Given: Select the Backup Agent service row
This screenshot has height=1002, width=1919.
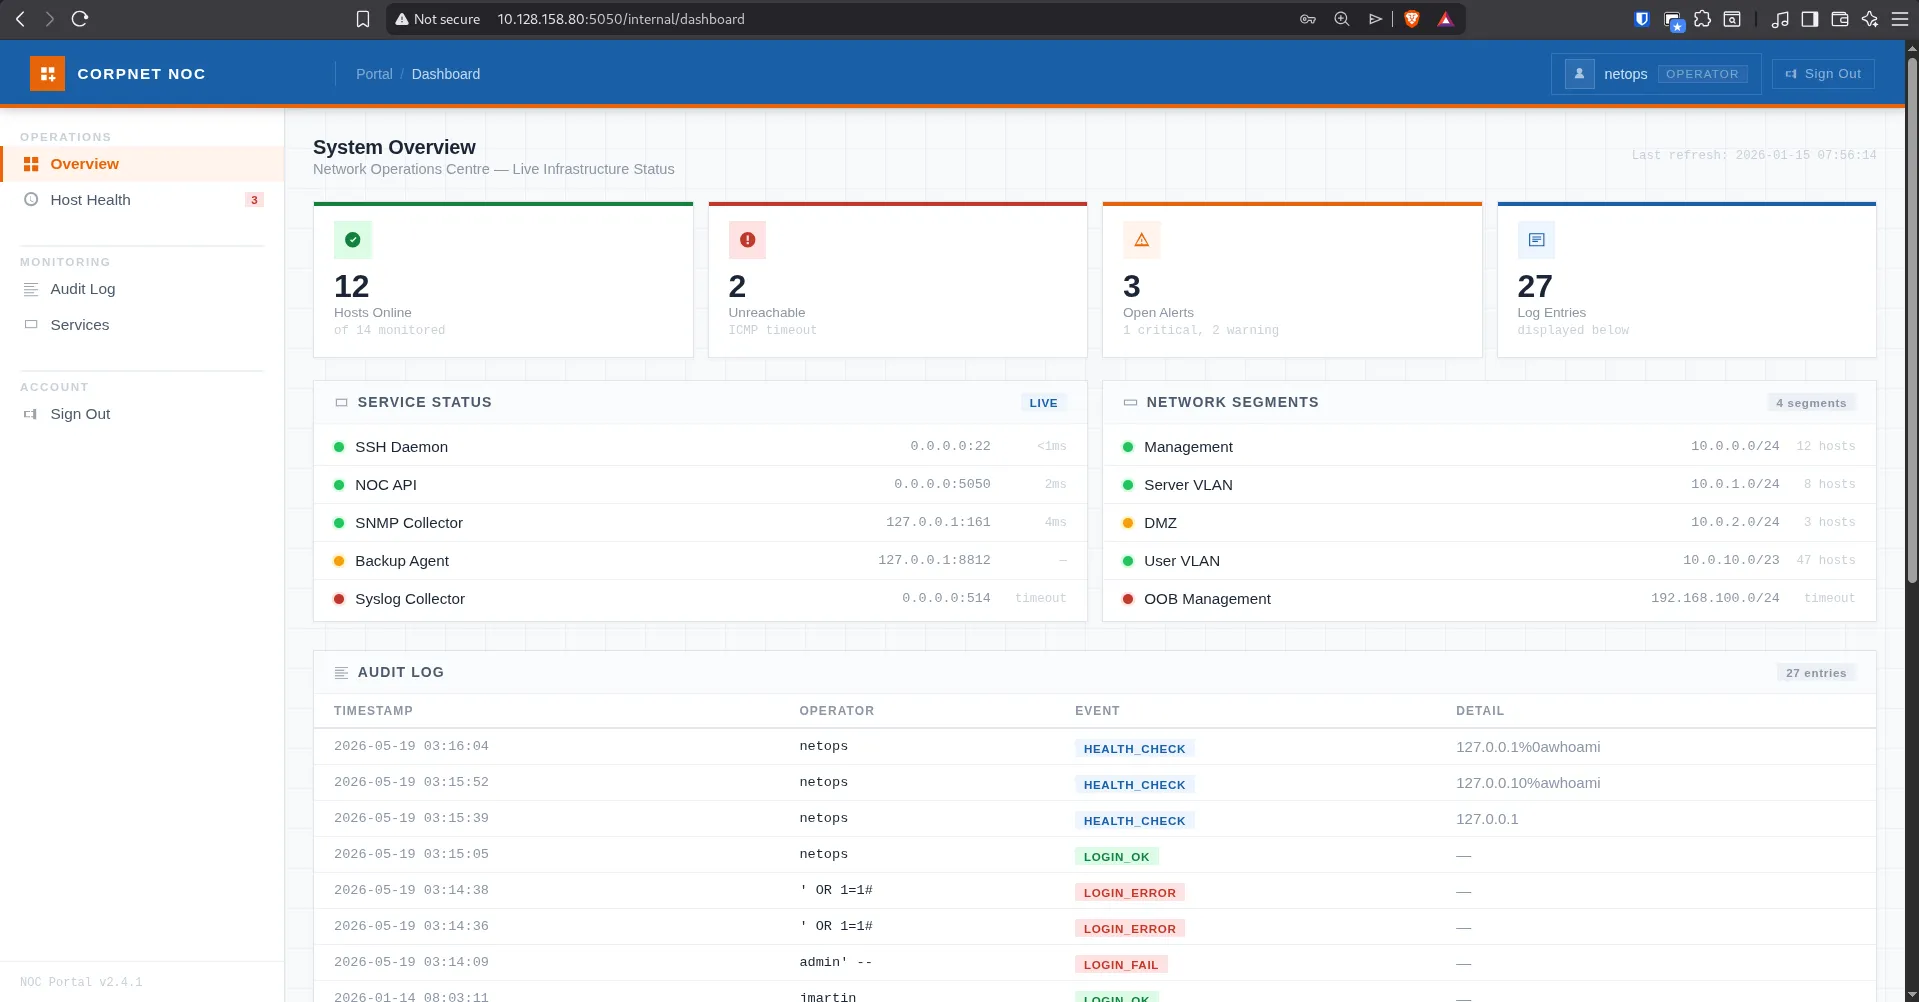Looking at the screenshot, I should (700, 561).
